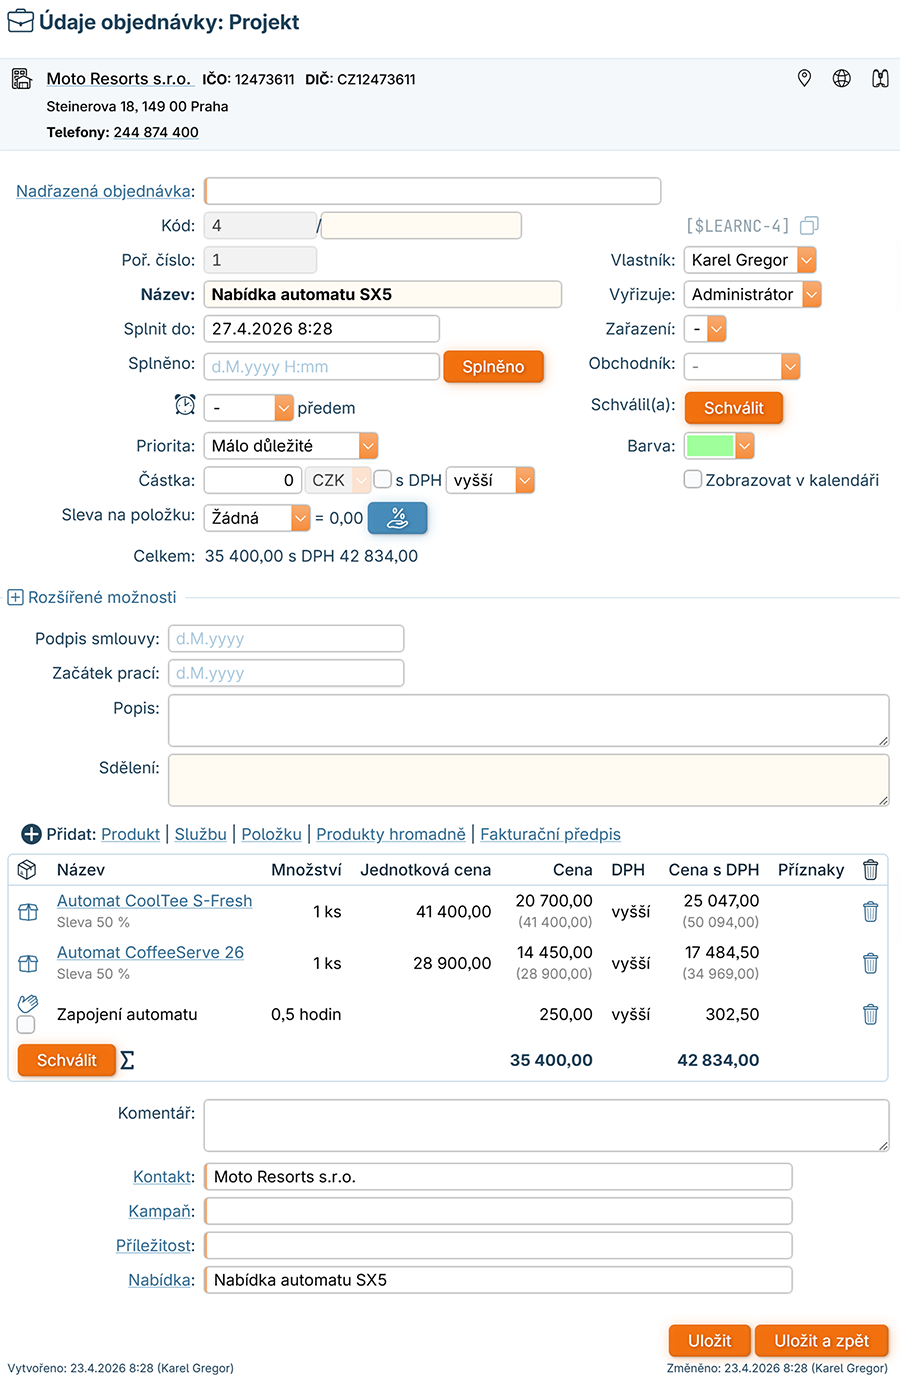Open the Priorita dropdown
900x1390 pixels.
pyautogui.click(x=290, y=446)
